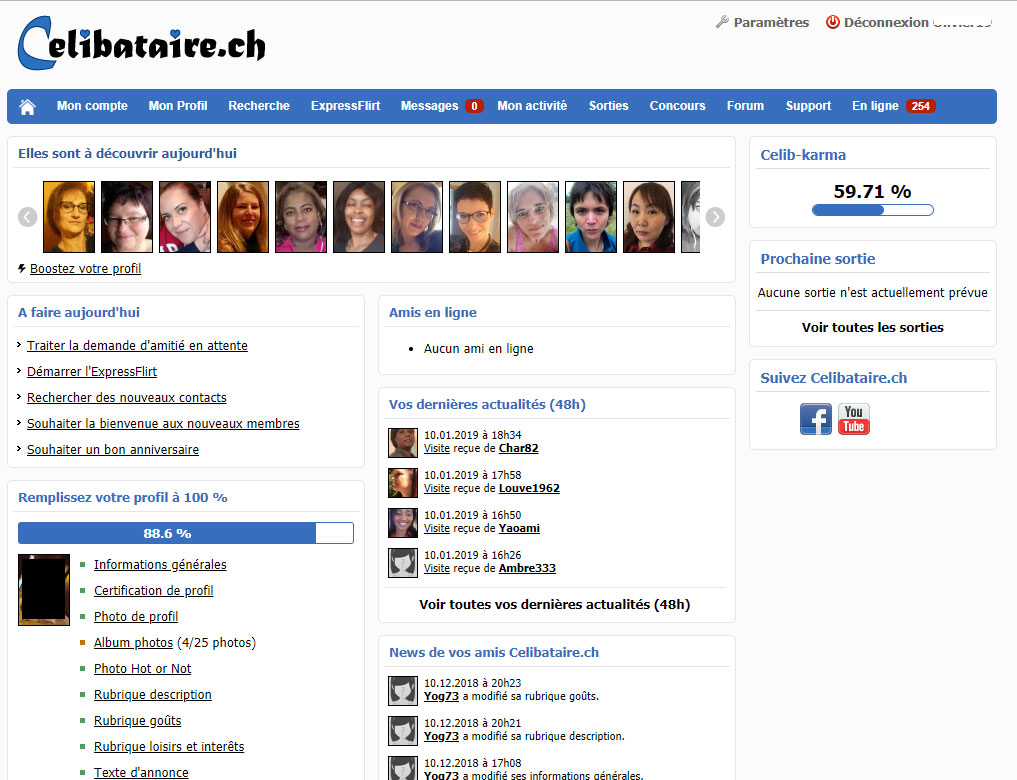Click the Messages envelope with 0 counter

[441, 106]
